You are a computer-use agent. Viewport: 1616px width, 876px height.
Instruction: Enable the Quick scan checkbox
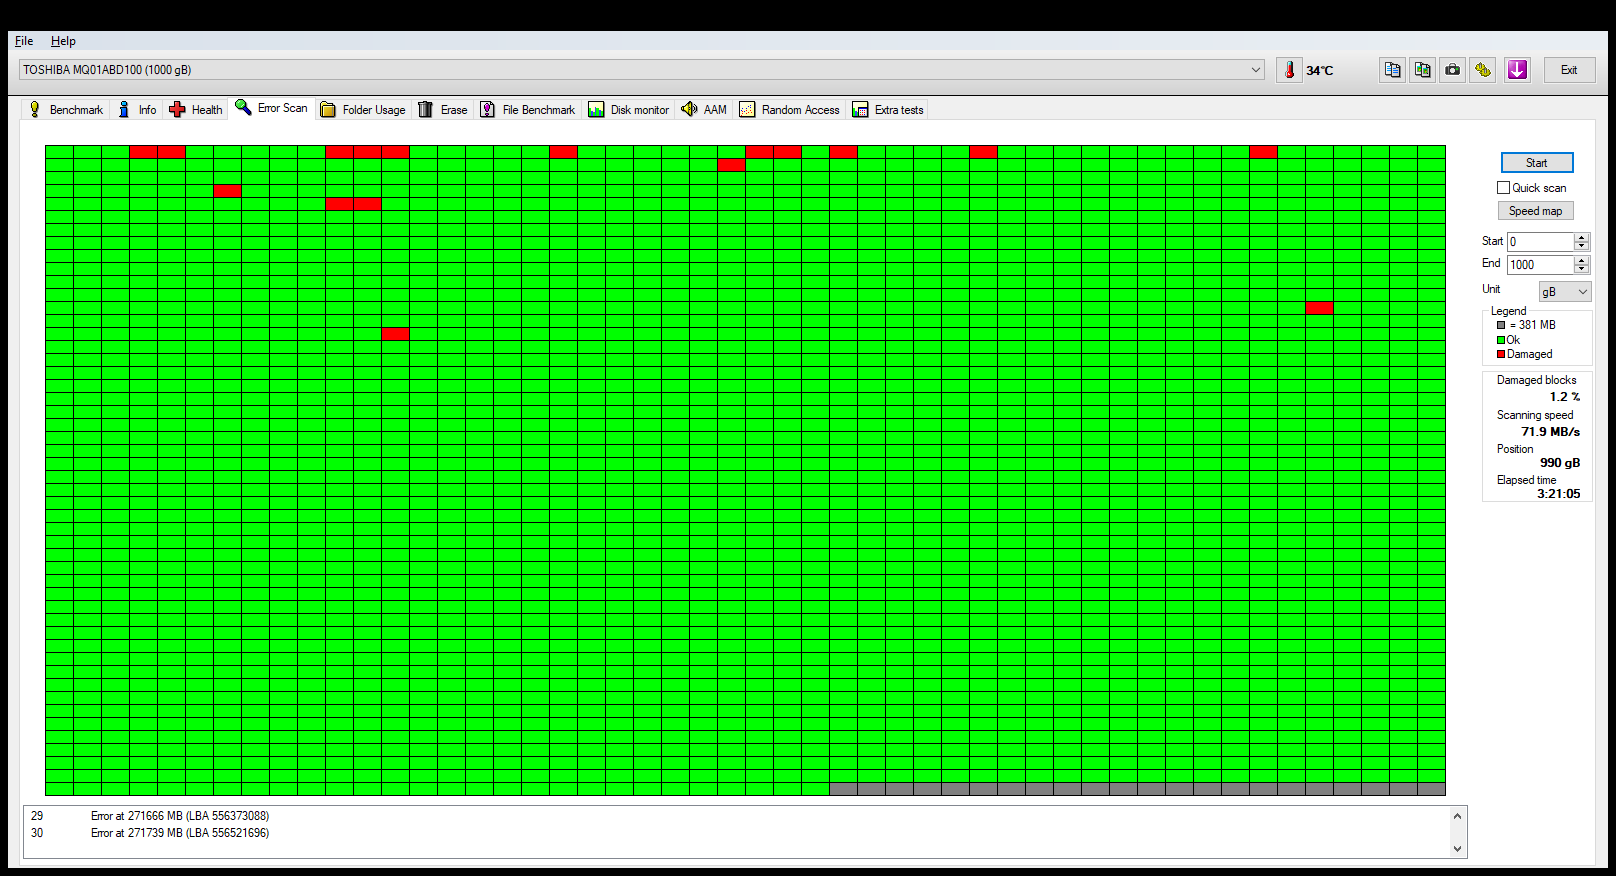coord(1503,188)
